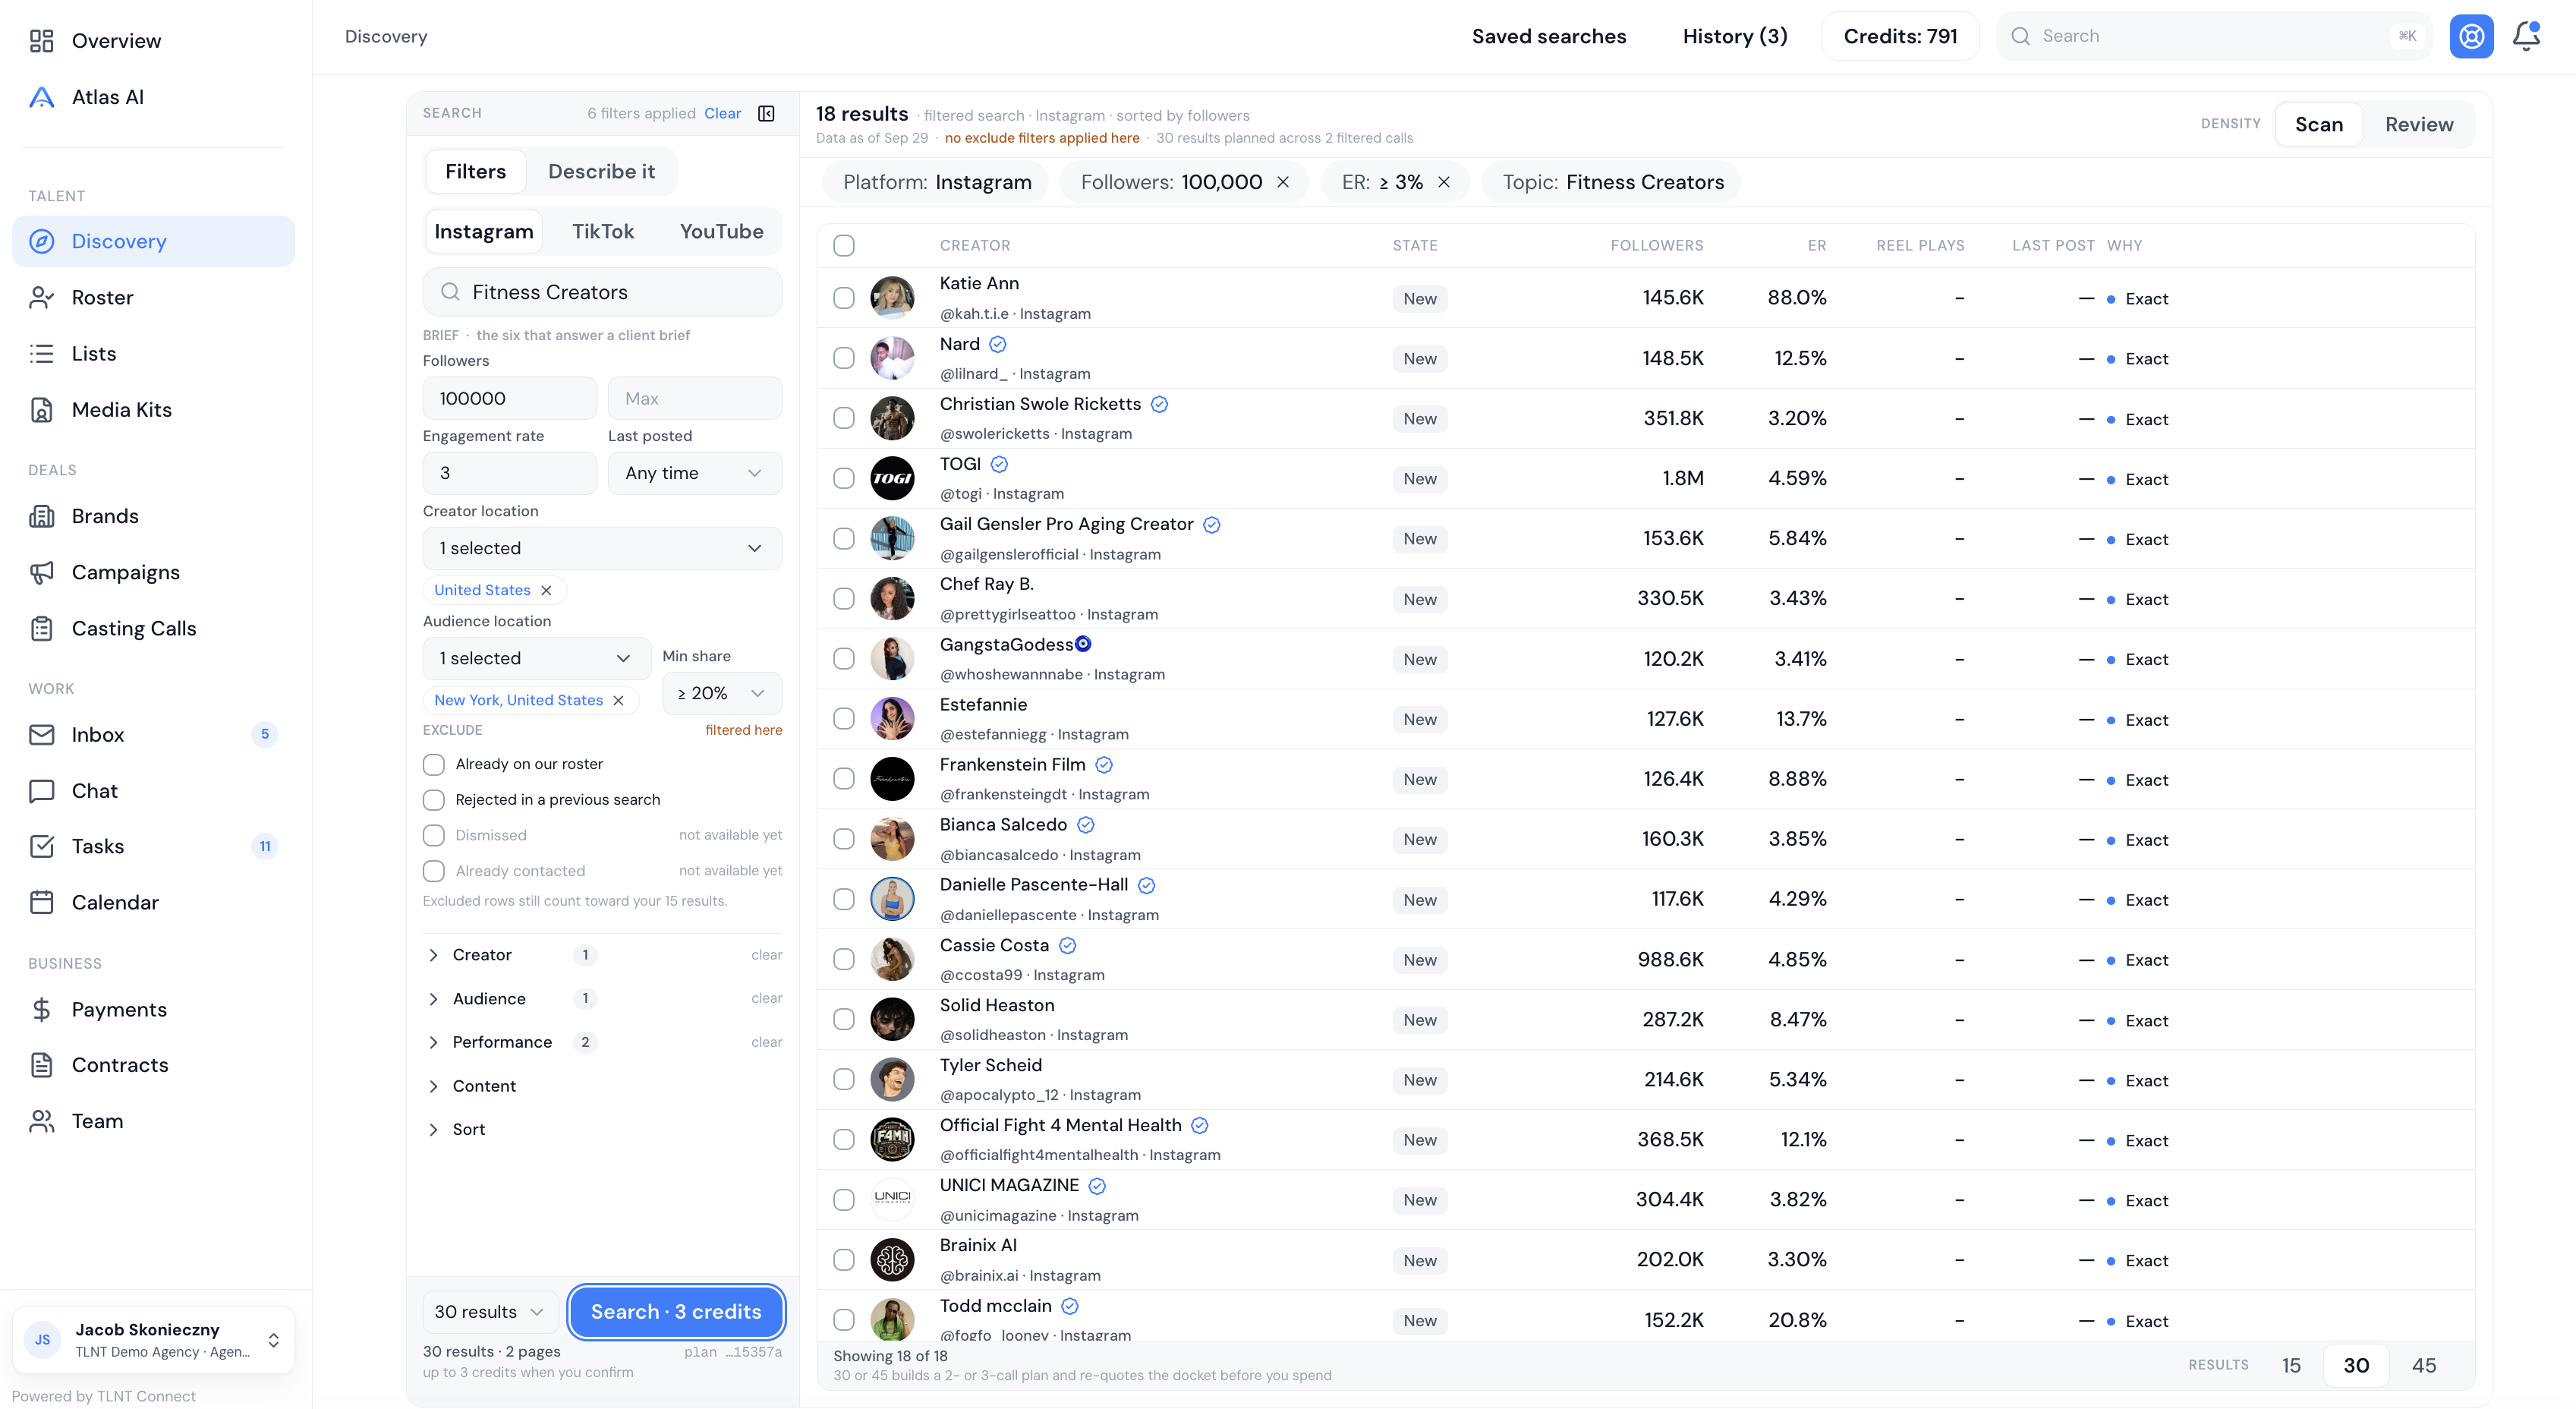Remove the ER ≥ 3% filter chip

(x=1444, y=182)
